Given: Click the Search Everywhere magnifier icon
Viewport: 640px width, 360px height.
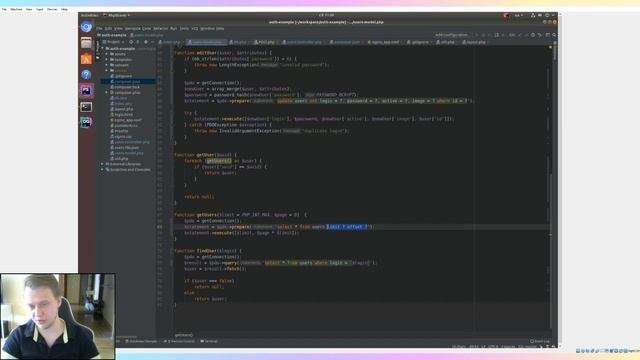Looking at the screenshot, I should (x=554, y=35).
